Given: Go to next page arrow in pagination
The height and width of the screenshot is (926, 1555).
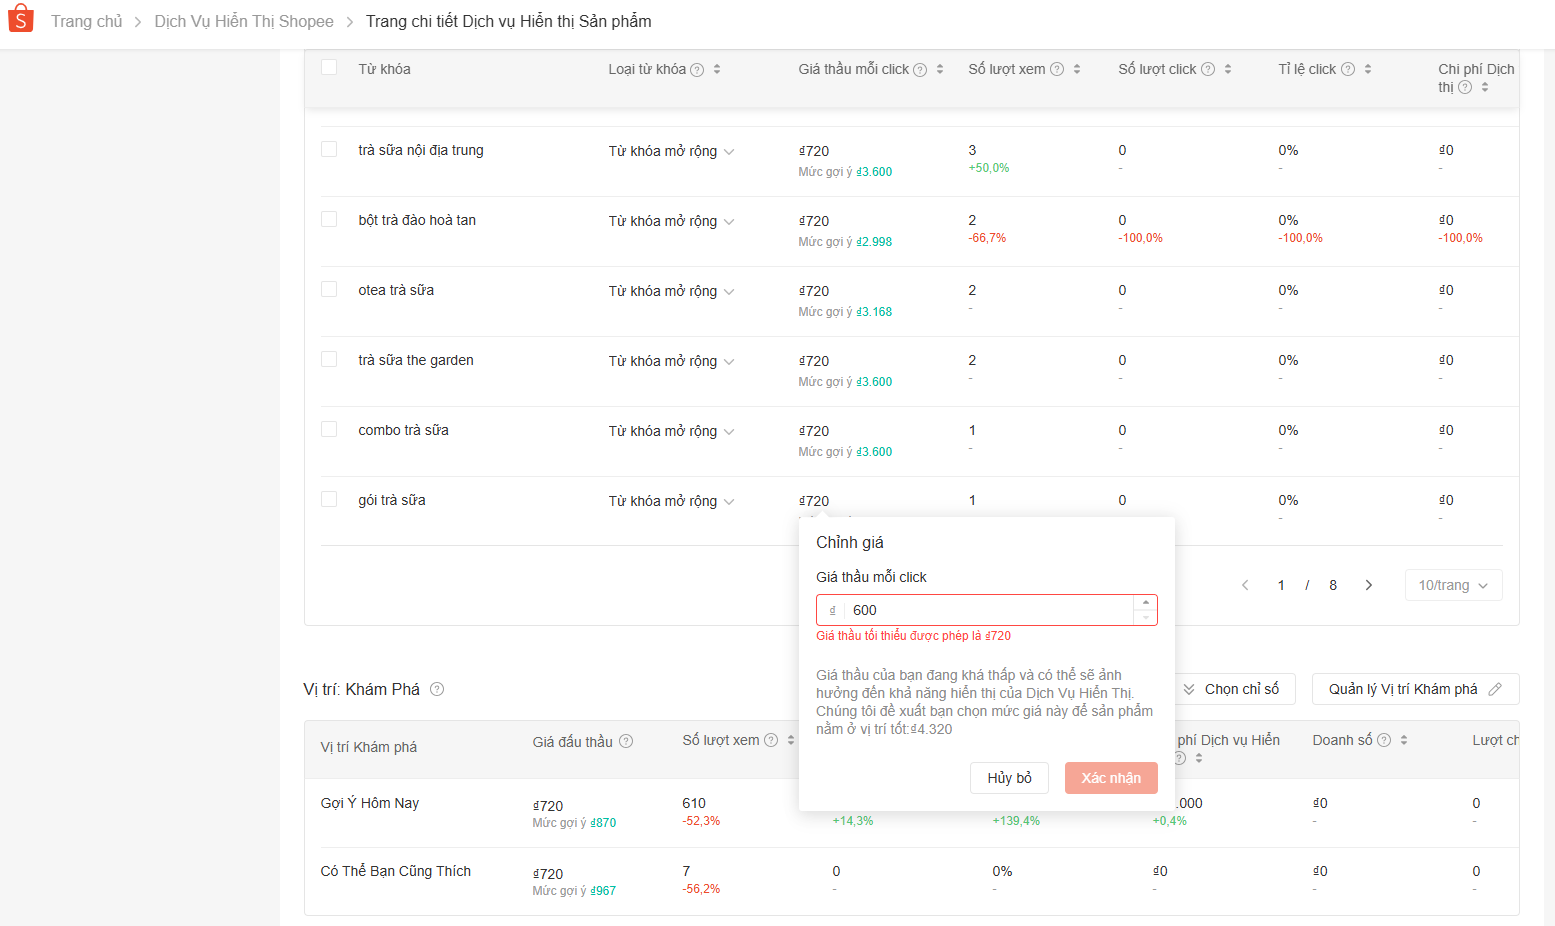Looking at the screenshot, I should (x=1369, y=585).
